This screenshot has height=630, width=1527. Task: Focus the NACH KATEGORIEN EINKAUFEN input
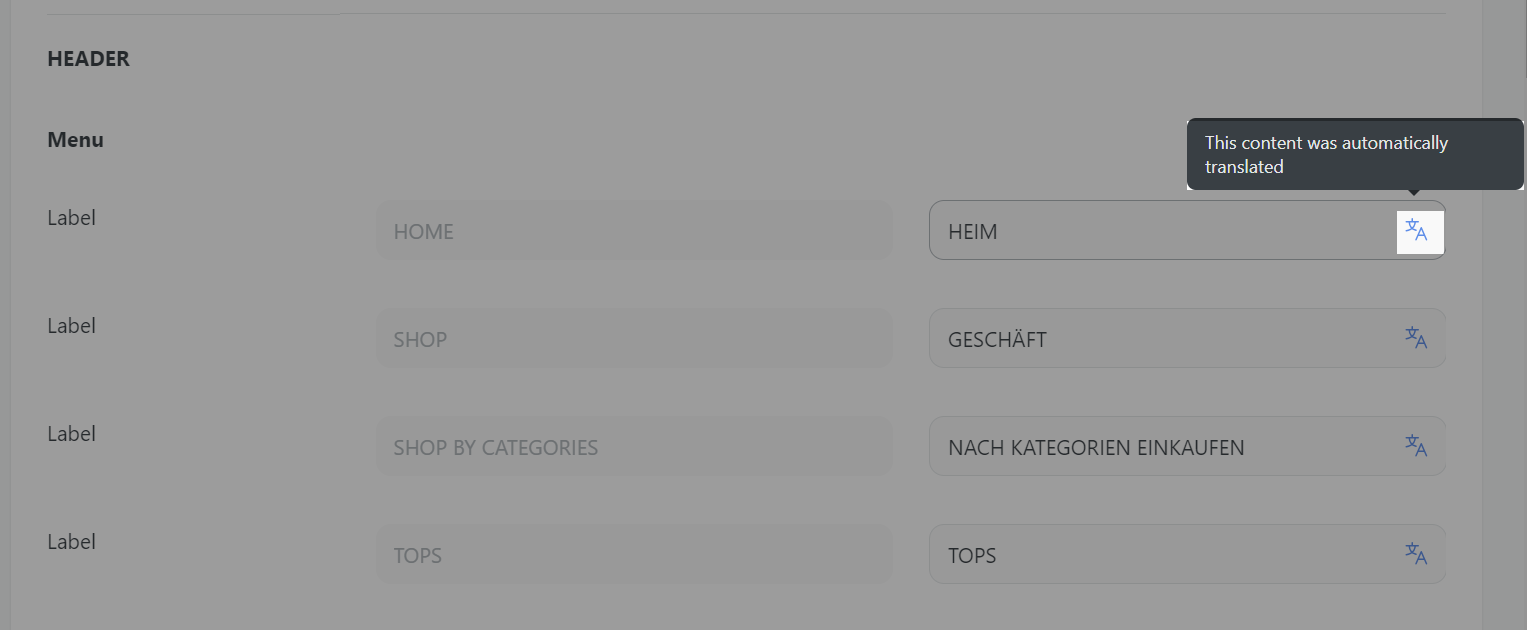pyautogui.click(x=1187, y=446)
